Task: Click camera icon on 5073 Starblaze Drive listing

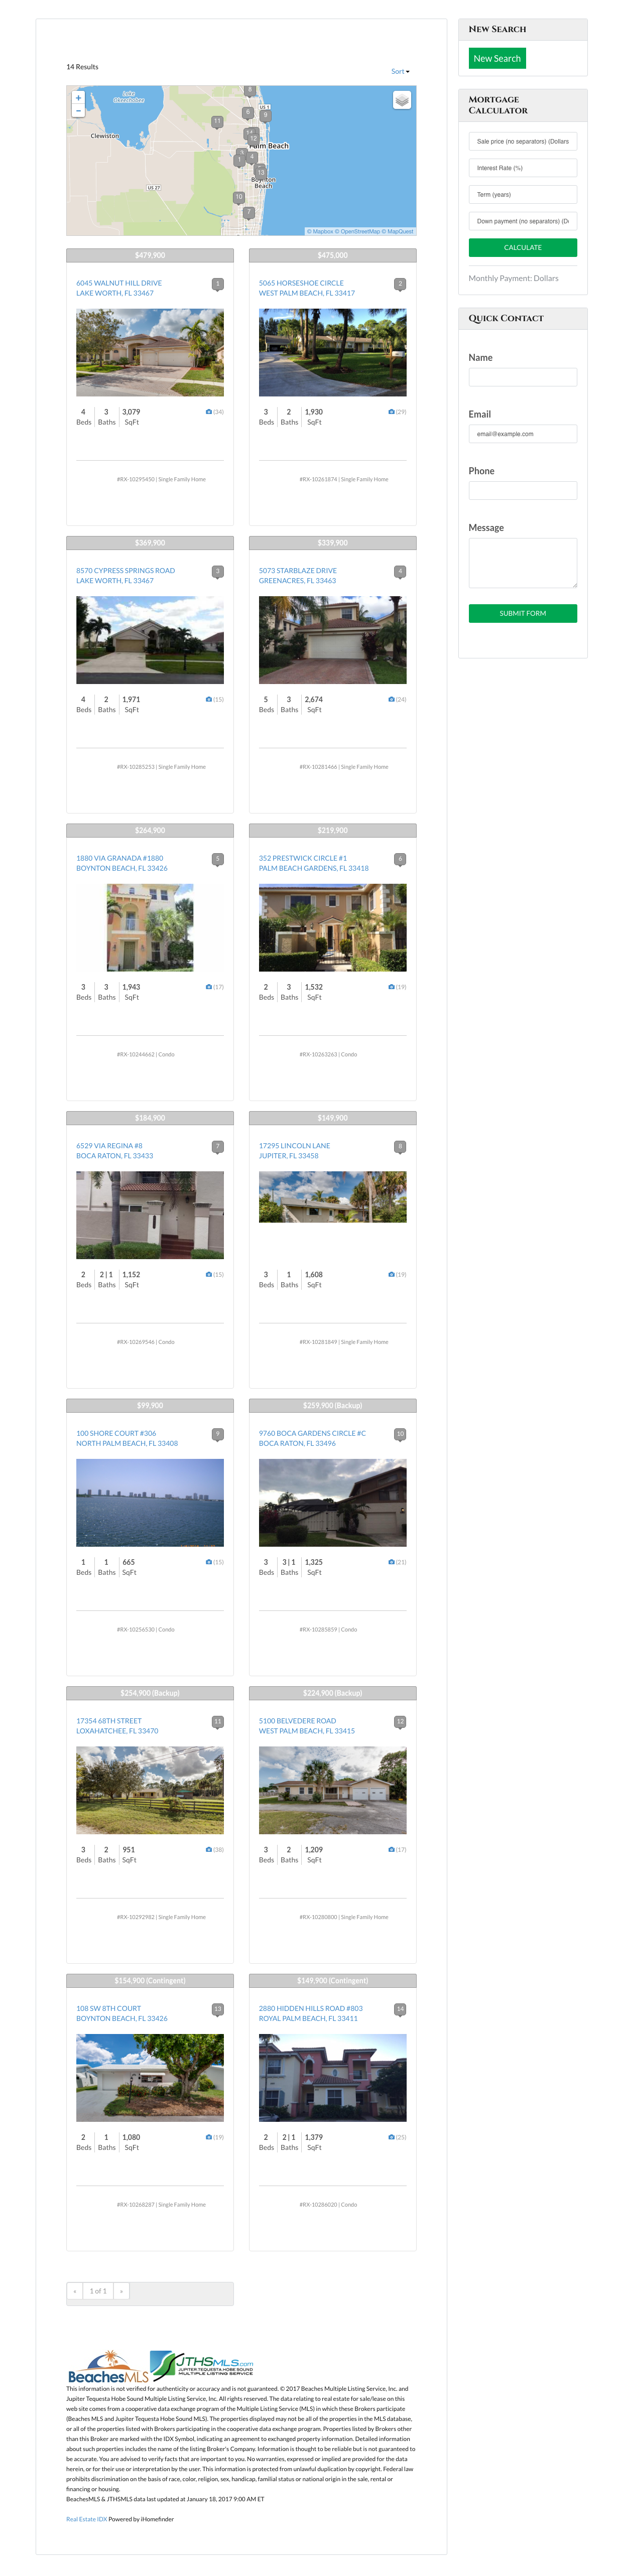Action: [391, 699]
